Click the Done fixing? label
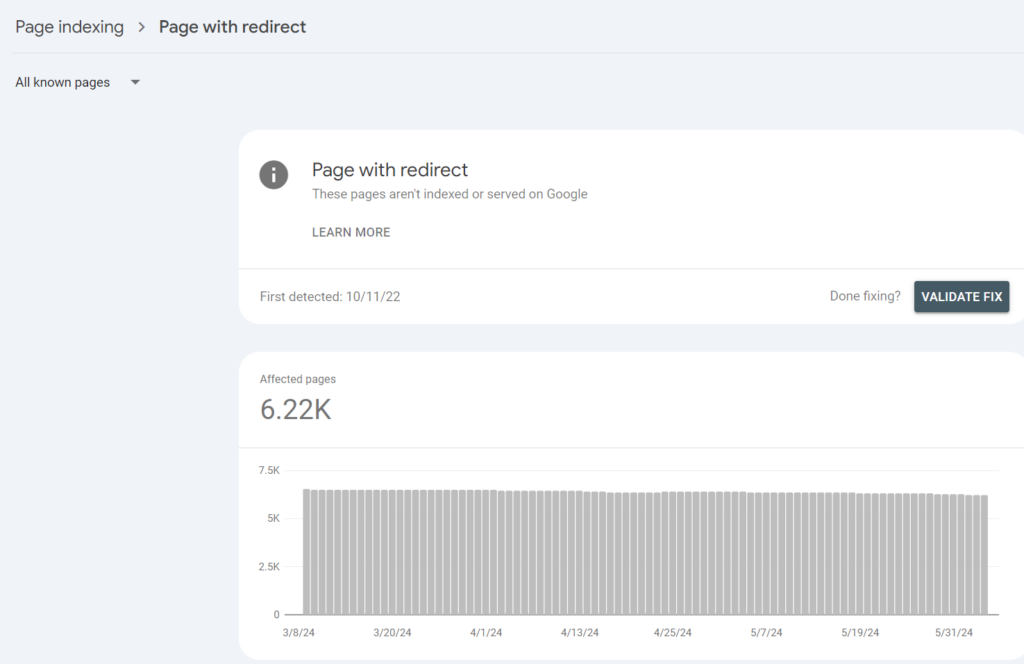Image resolution: width=1024 pixels, height=664 pixels. (x=865, y=296)
